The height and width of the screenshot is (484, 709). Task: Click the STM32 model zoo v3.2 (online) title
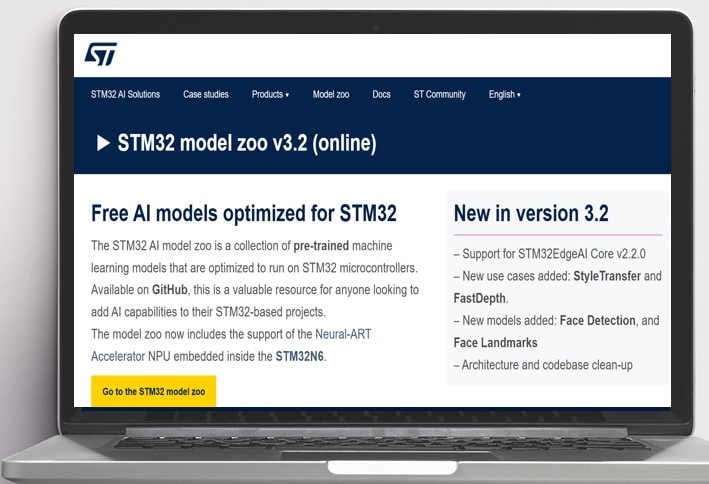(x=246, y=143)
